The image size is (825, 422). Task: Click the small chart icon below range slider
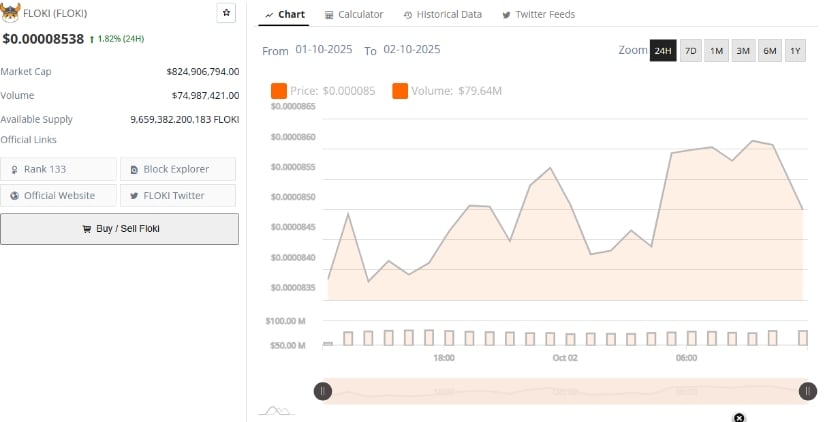276,410
